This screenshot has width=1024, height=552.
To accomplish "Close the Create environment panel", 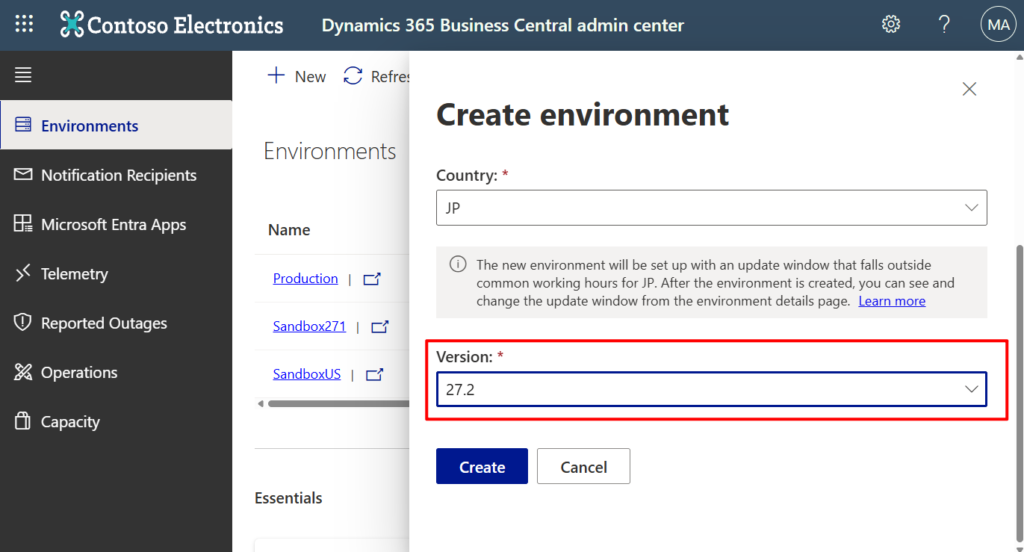I will point(968,89).
